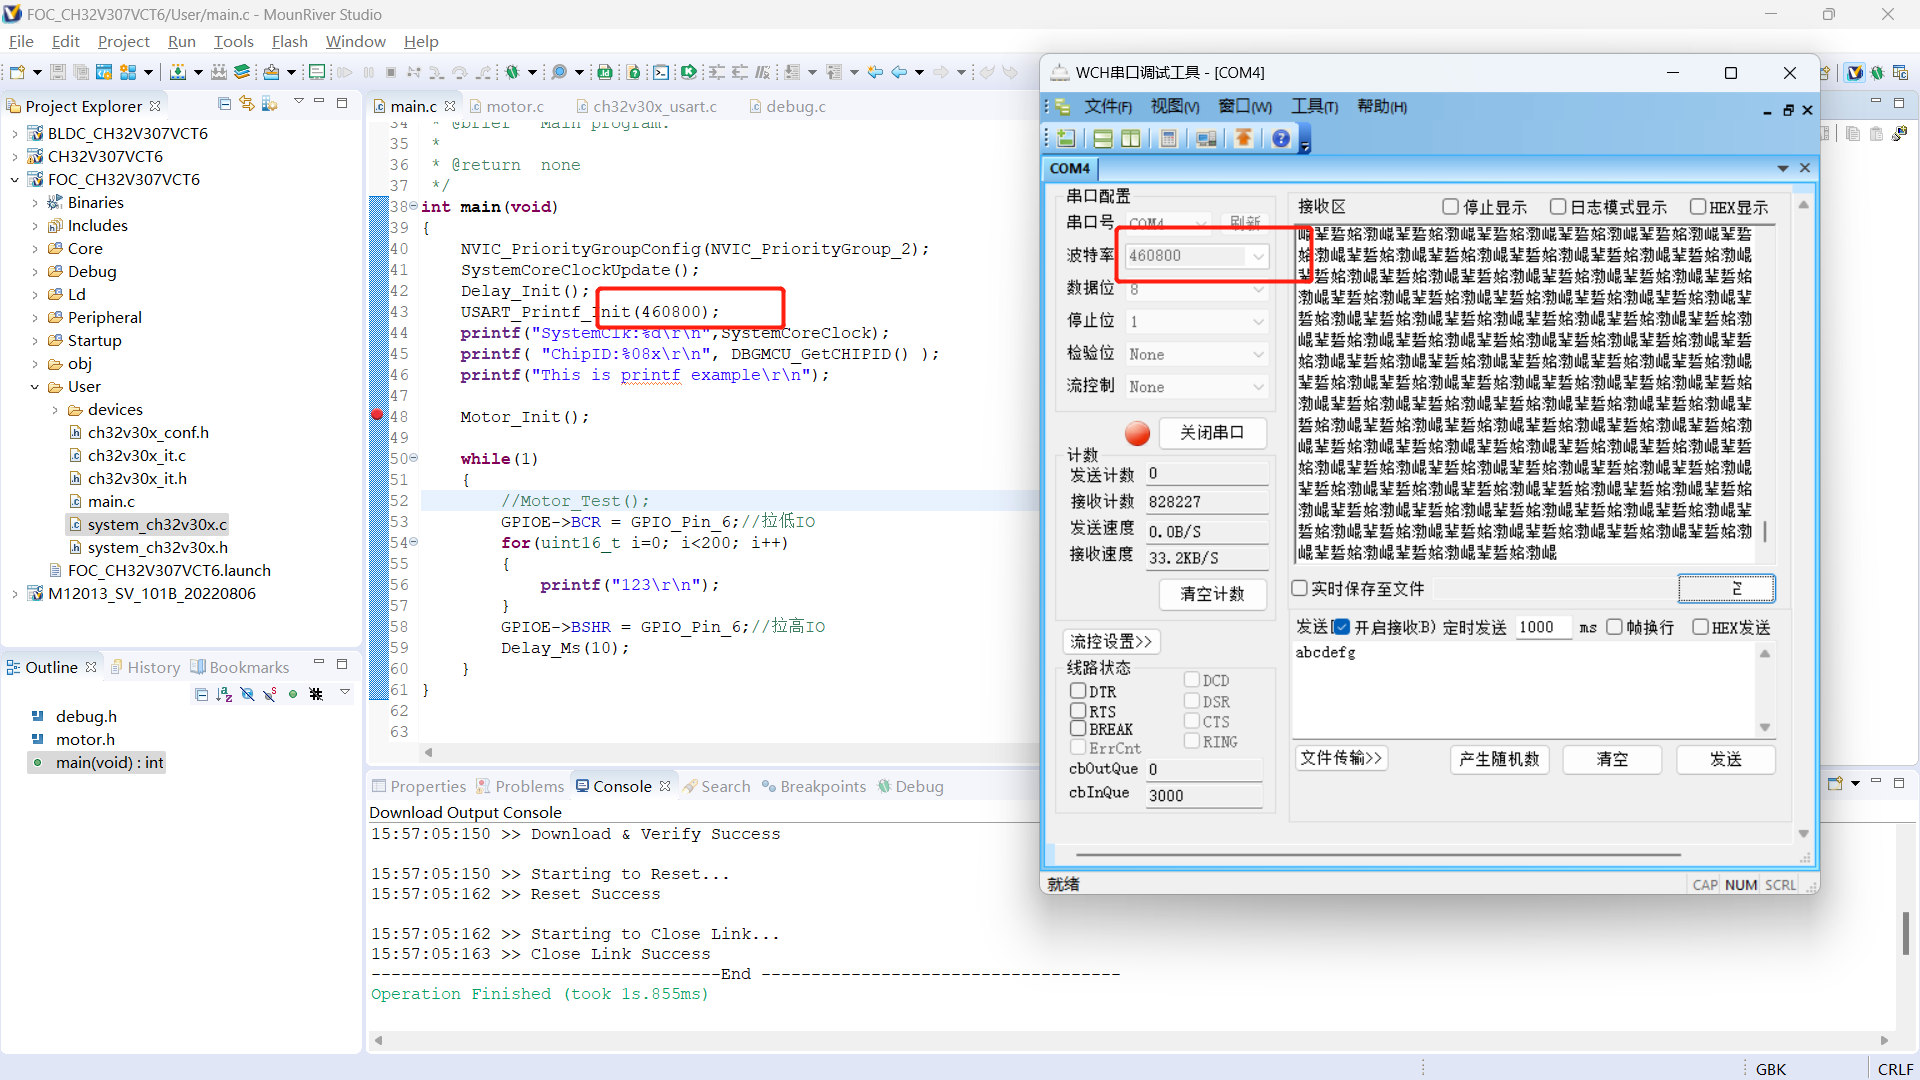Open the 检验位 parity dropdown
The image size is (1920, 1080).
1258,354
